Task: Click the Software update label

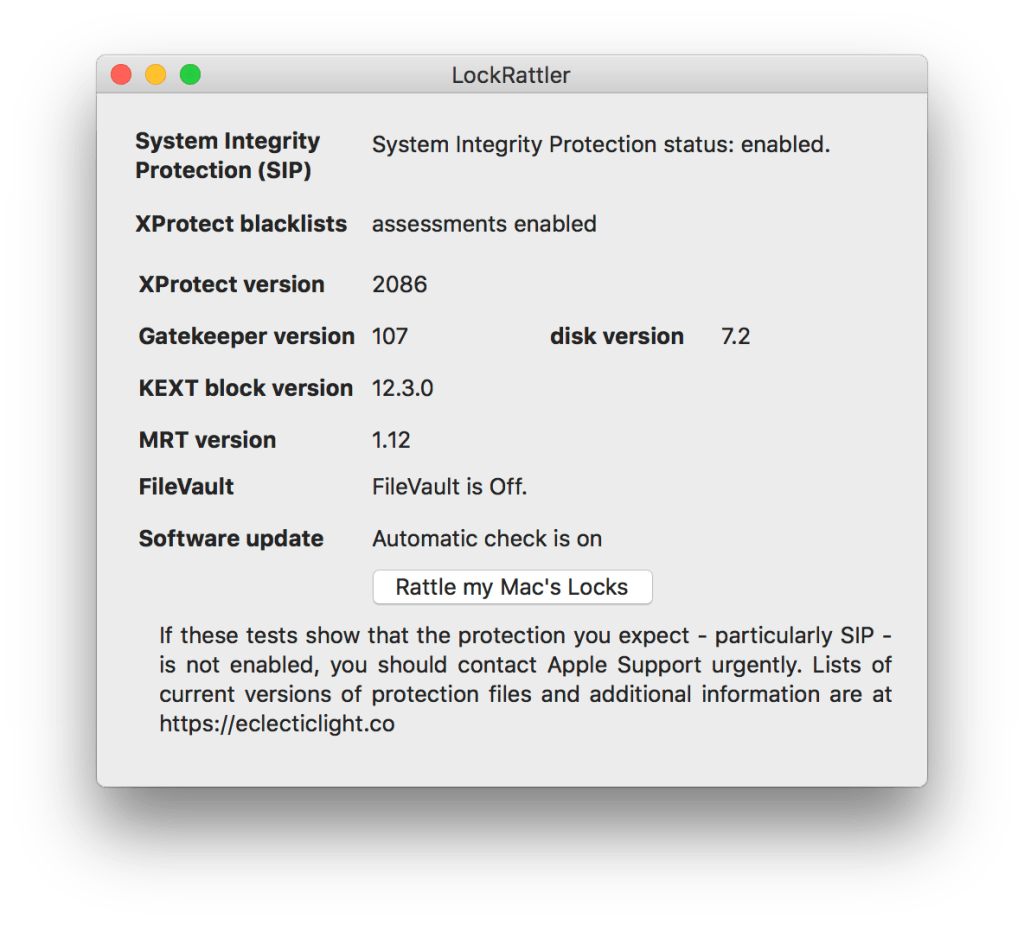Action: pyautogui.click(x=231, y=539)
